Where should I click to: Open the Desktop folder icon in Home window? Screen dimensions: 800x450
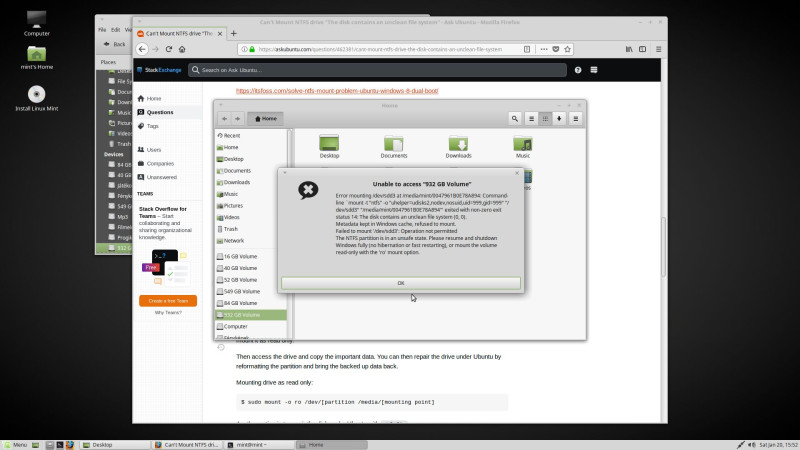(x=329, y=146)
